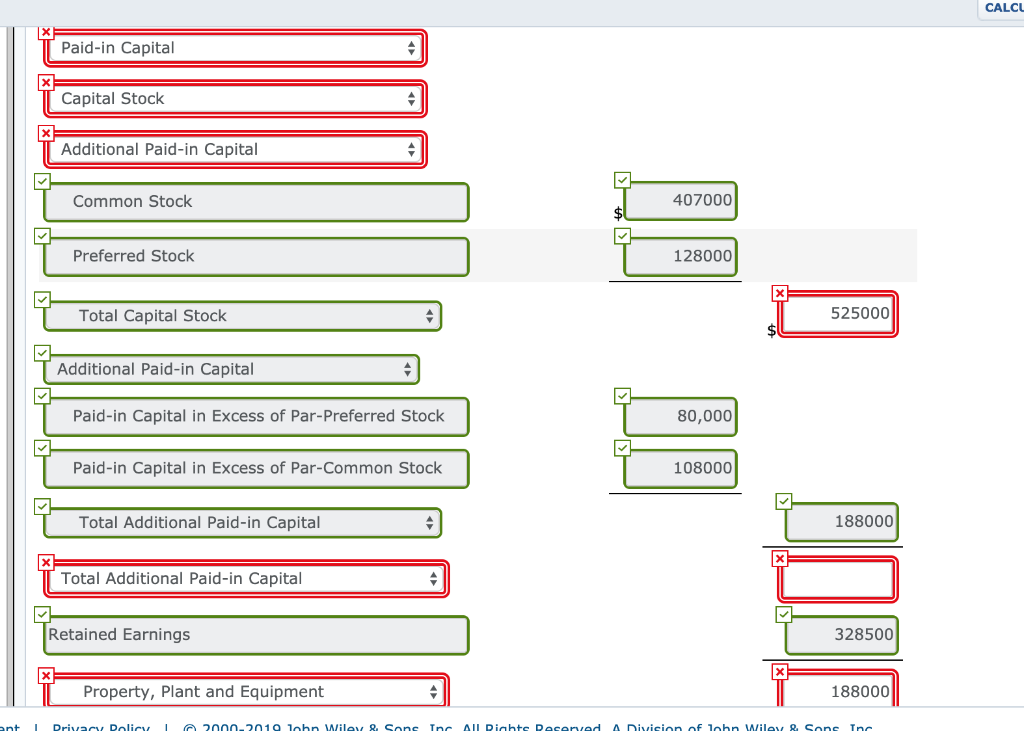Select the 525000 value field
This screenshot has width=1024, height=731.
click(837, 313)
